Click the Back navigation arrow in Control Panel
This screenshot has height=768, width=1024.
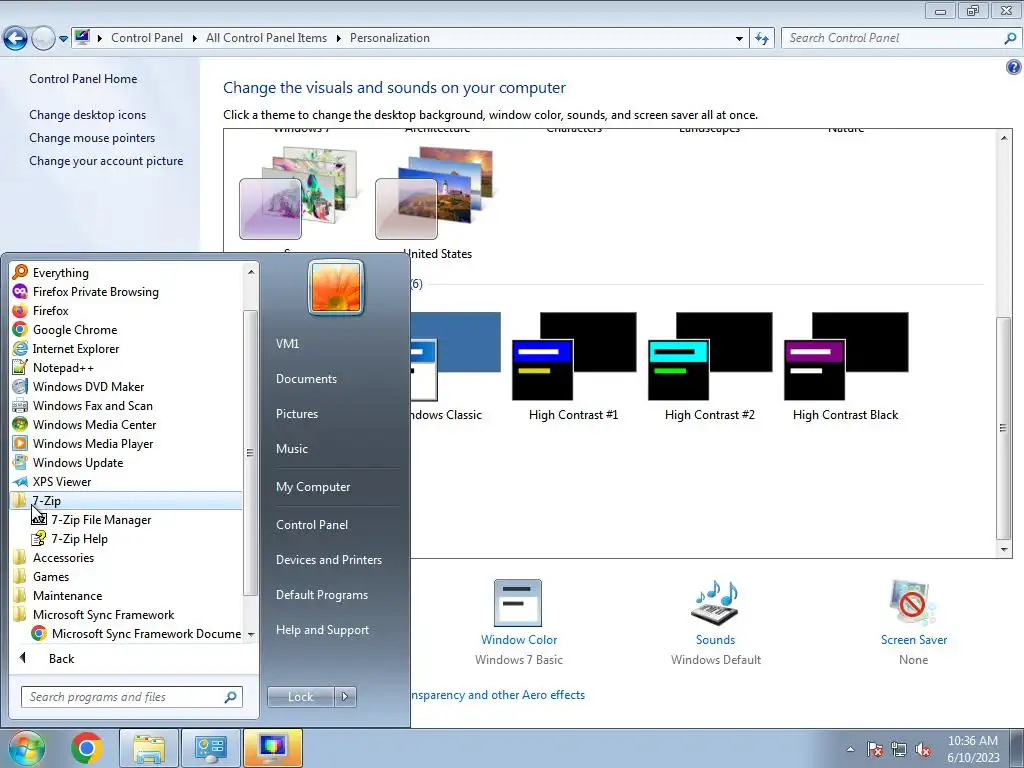click(x=16, y=38)
